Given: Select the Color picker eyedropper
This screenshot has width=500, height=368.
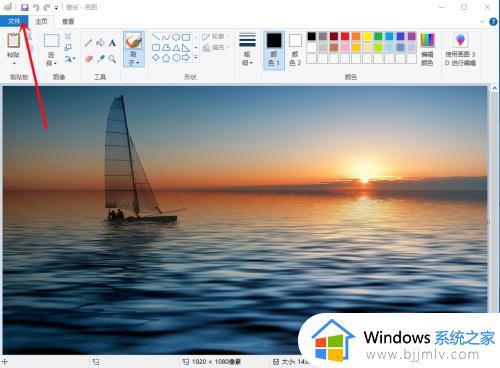Looking at the screenshot, I should (100, 59).
